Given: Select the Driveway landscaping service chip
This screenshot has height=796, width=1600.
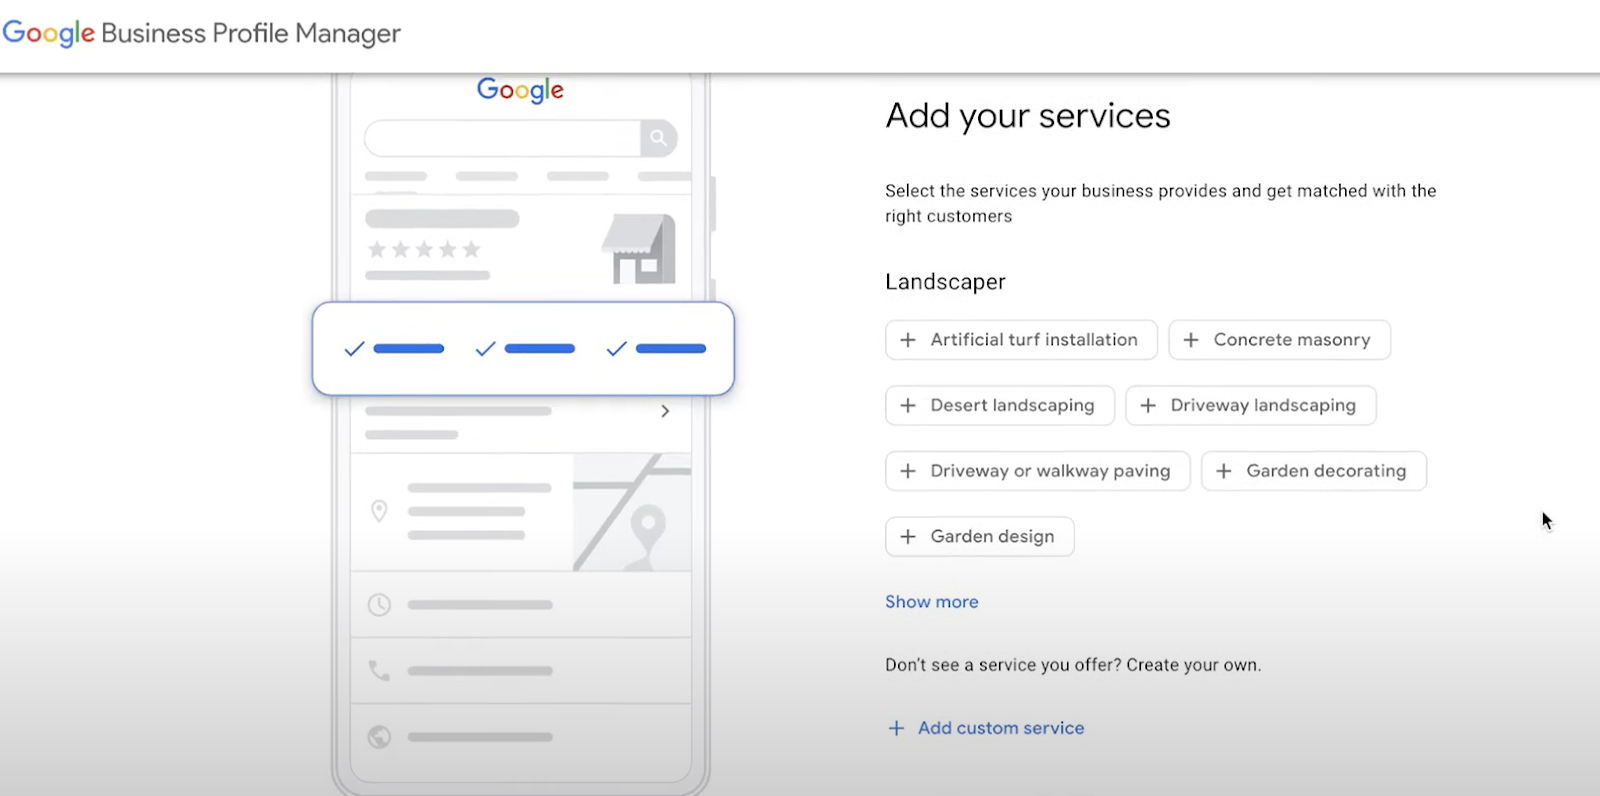Looking at the screenshot, I should (x=1251, y=405).
